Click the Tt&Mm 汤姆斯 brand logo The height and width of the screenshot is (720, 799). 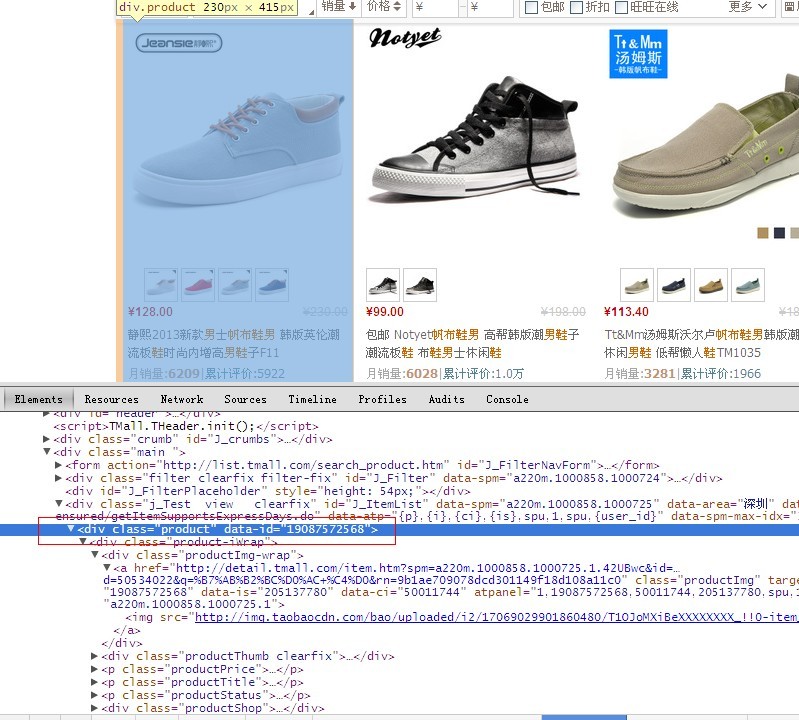[x=638, y=54]
